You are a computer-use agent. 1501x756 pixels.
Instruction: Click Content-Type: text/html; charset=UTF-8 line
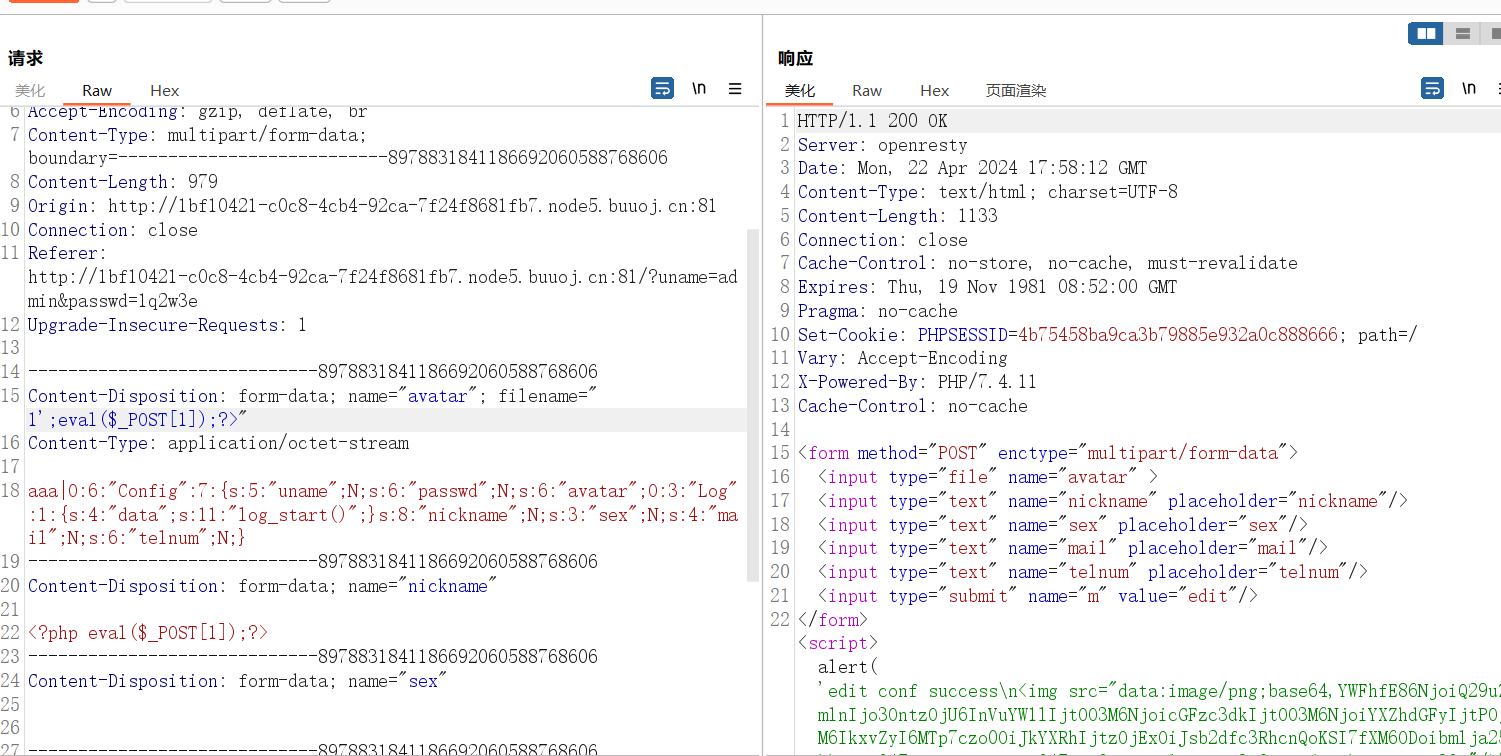(x=988, y=192)
